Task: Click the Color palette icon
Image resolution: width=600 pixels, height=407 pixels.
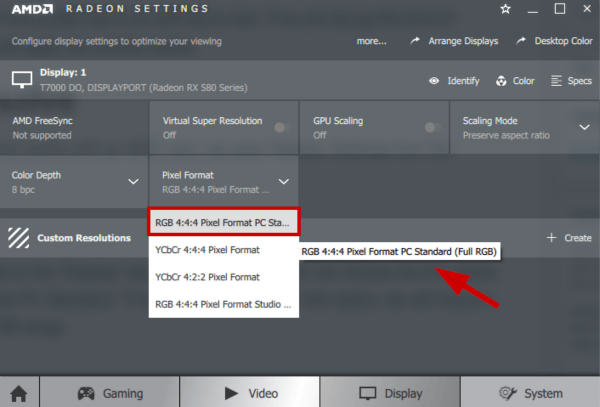Action: [x=501, y=81]
